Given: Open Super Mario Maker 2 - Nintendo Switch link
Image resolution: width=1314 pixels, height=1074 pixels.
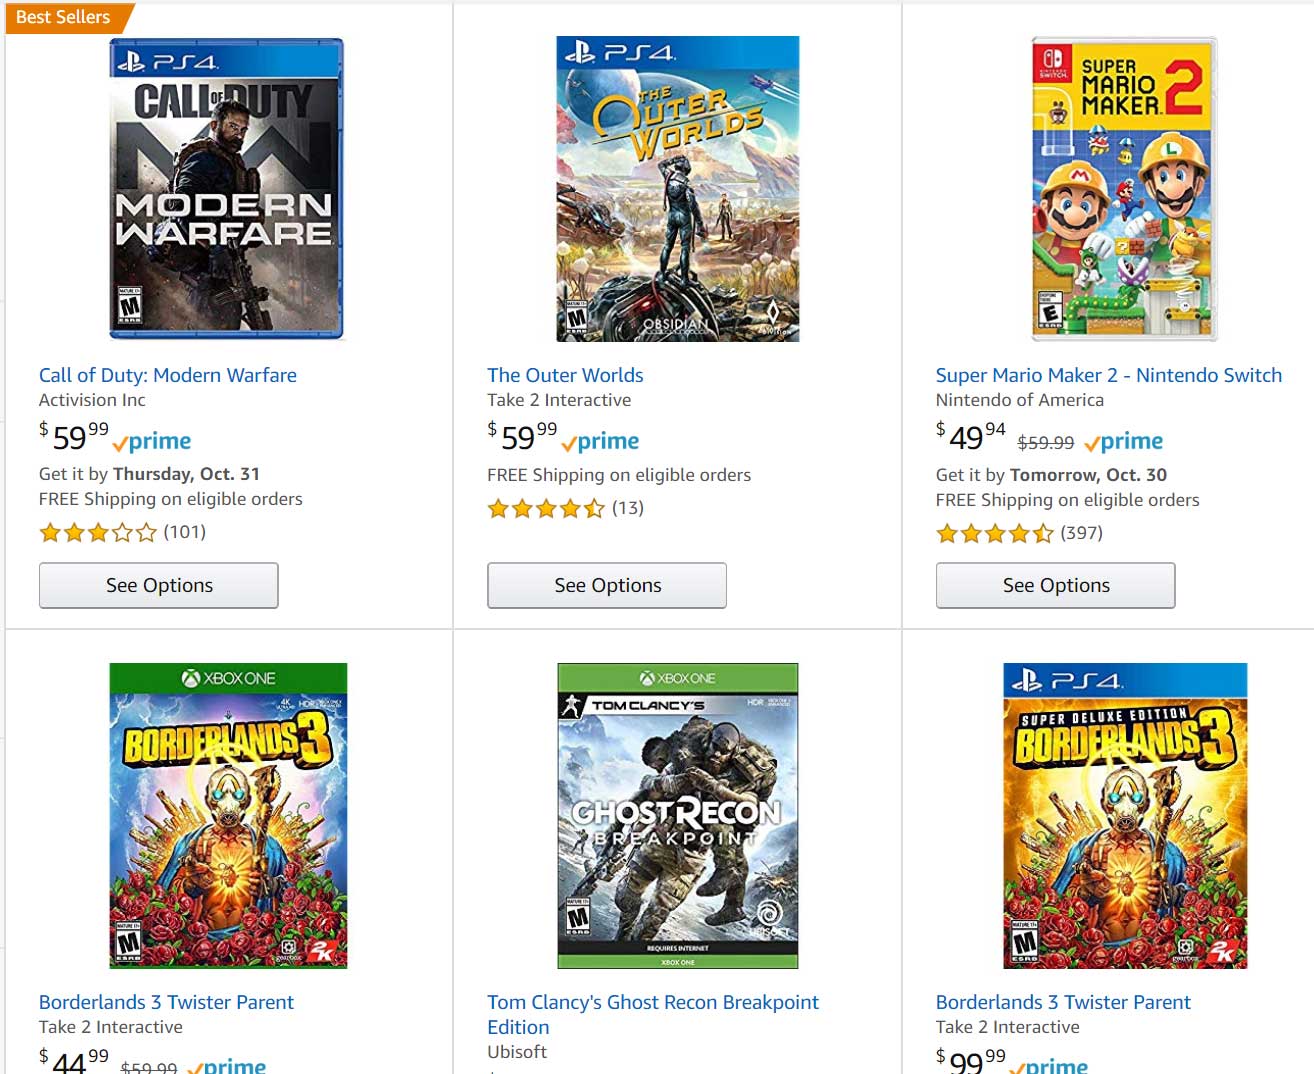Looking at the screenshot, I should click(x=1108, y=375).
